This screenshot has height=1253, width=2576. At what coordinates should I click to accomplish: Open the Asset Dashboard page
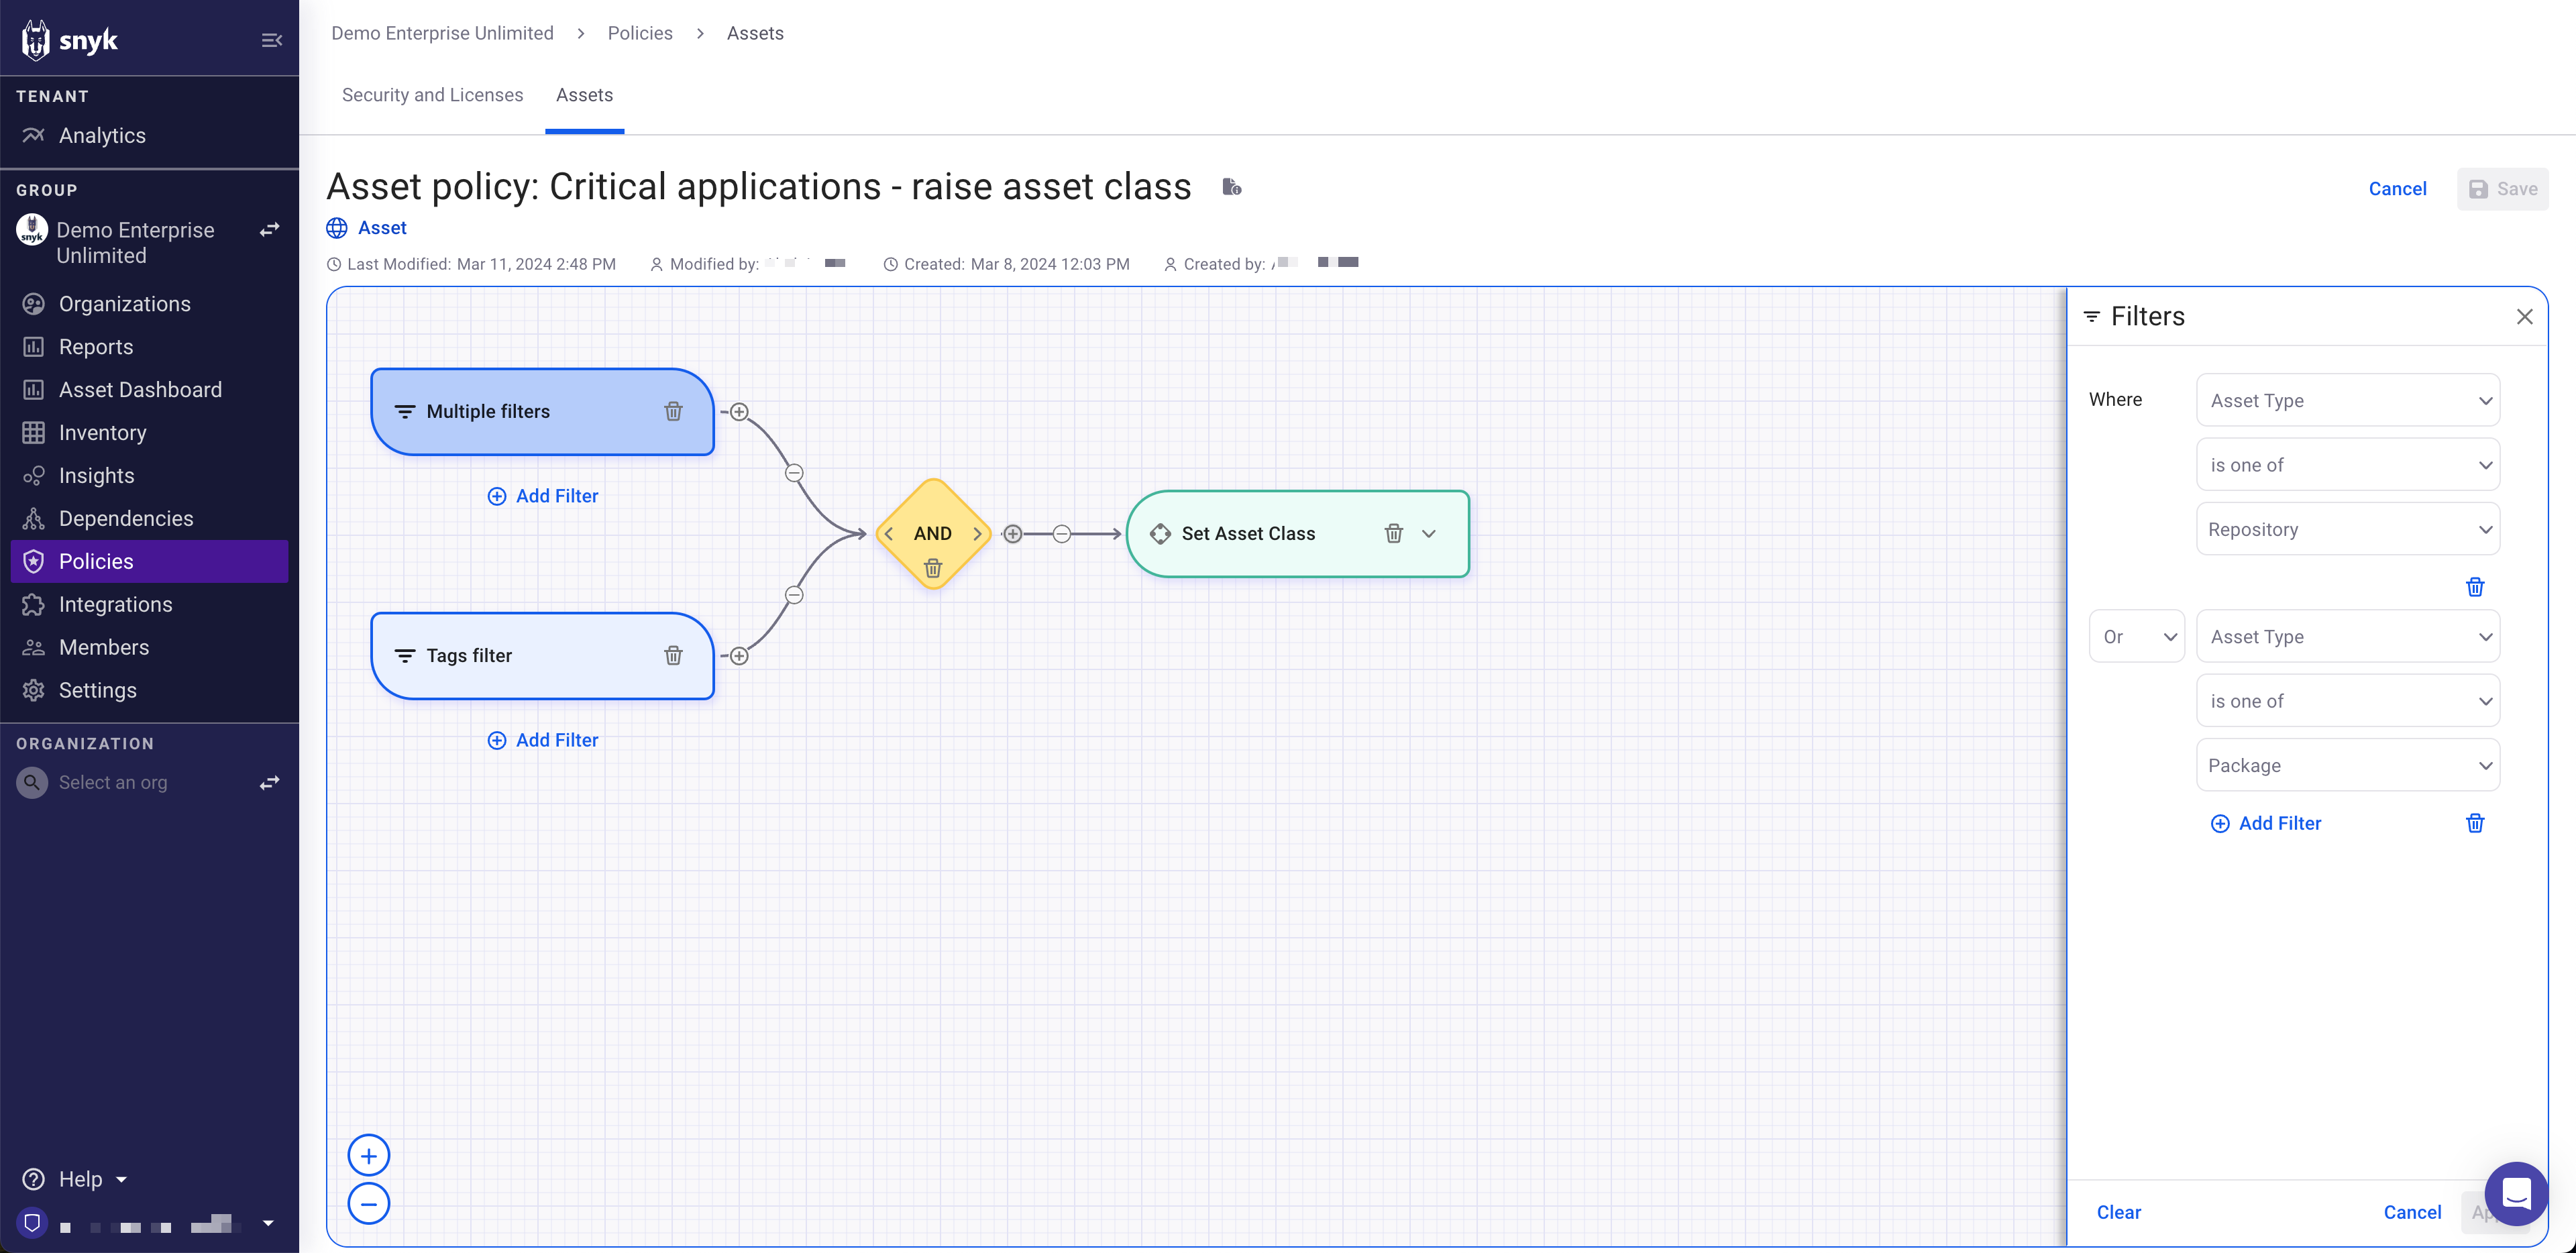(140, 389)
